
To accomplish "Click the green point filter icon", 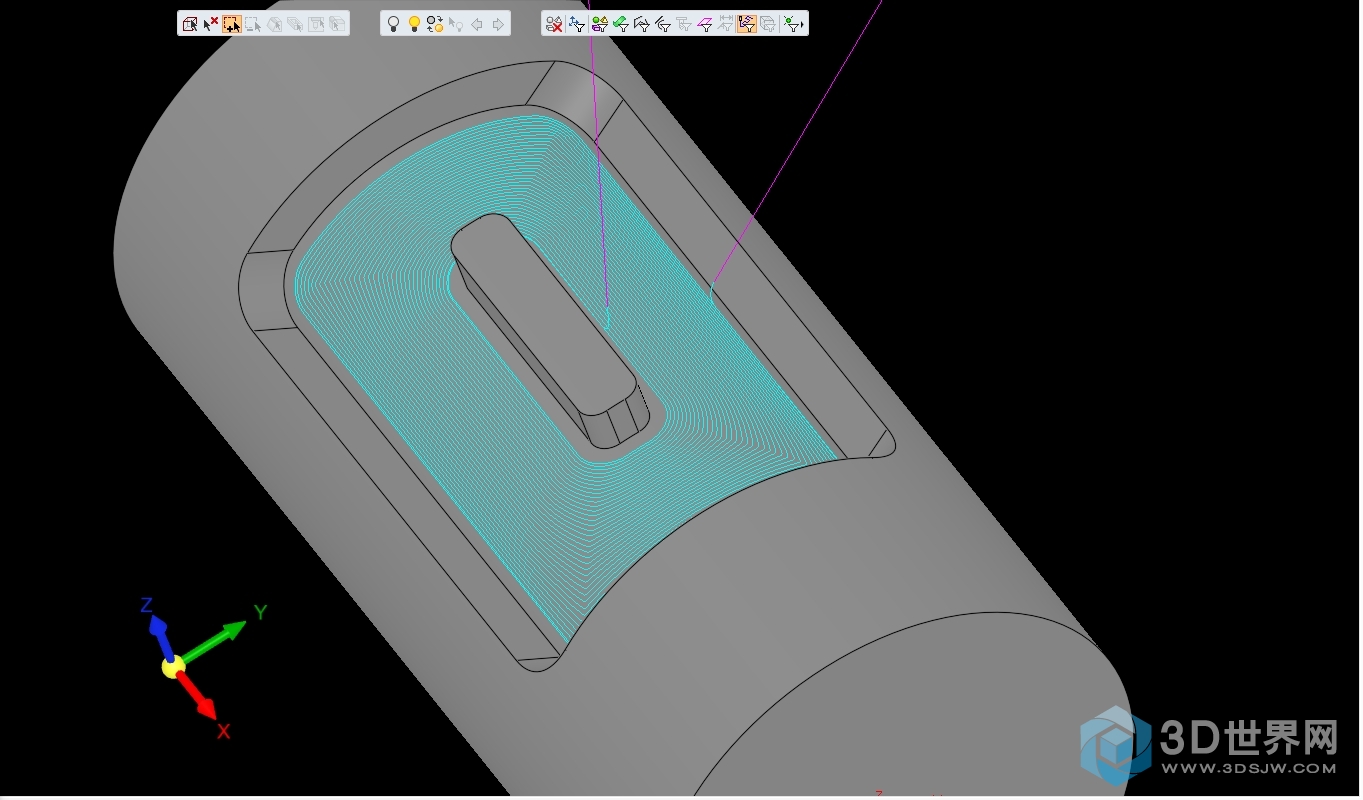I will tap(791, 24).
